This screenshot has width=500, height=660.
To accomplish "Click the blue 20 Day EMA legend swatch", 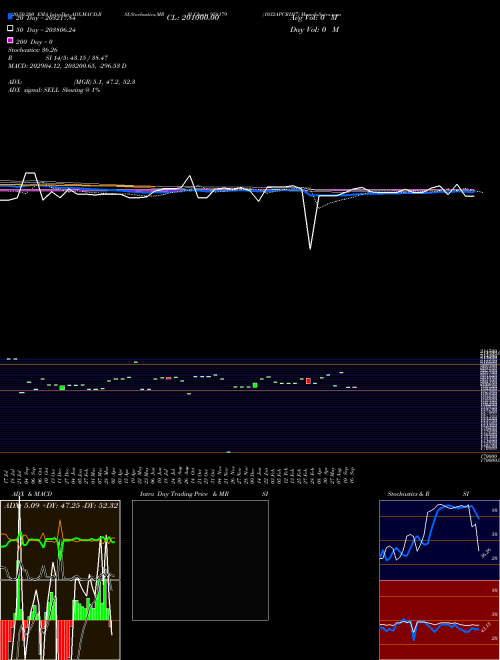I will pos(10,16).
